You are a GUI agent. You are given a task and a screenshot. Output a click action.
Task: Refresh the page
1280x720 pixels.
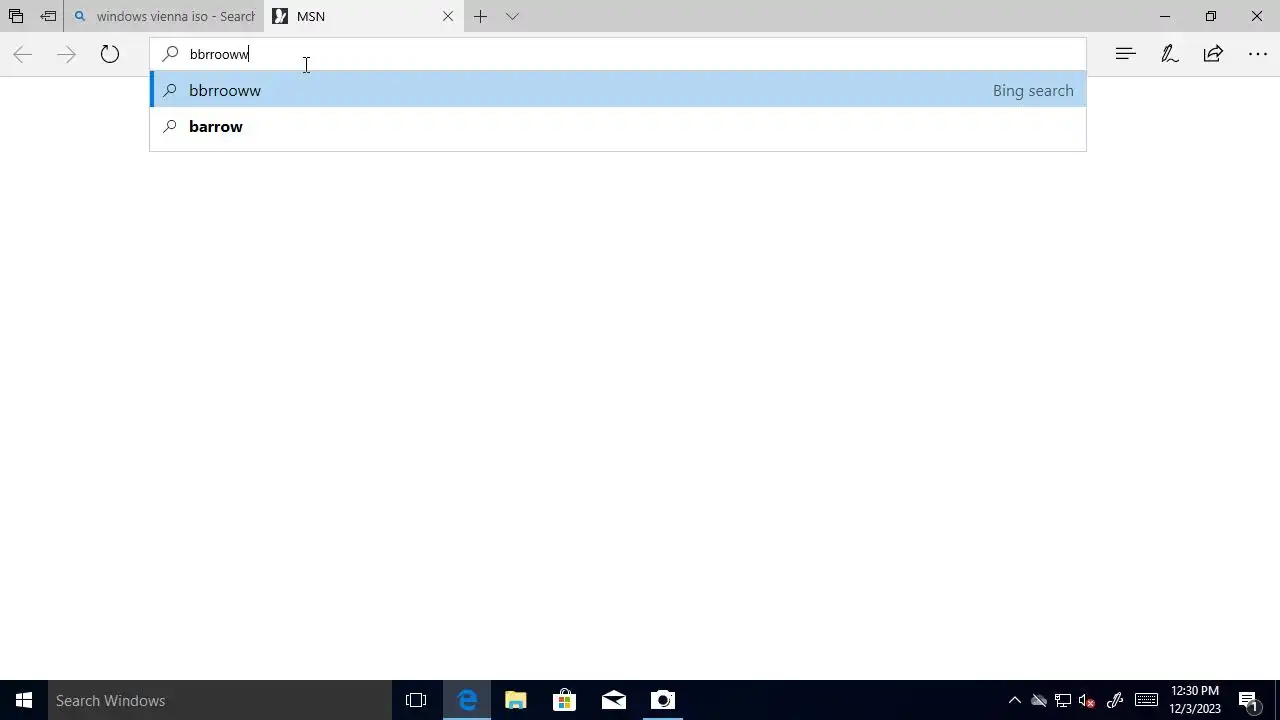pyautogui.click(x=110, y=54)
